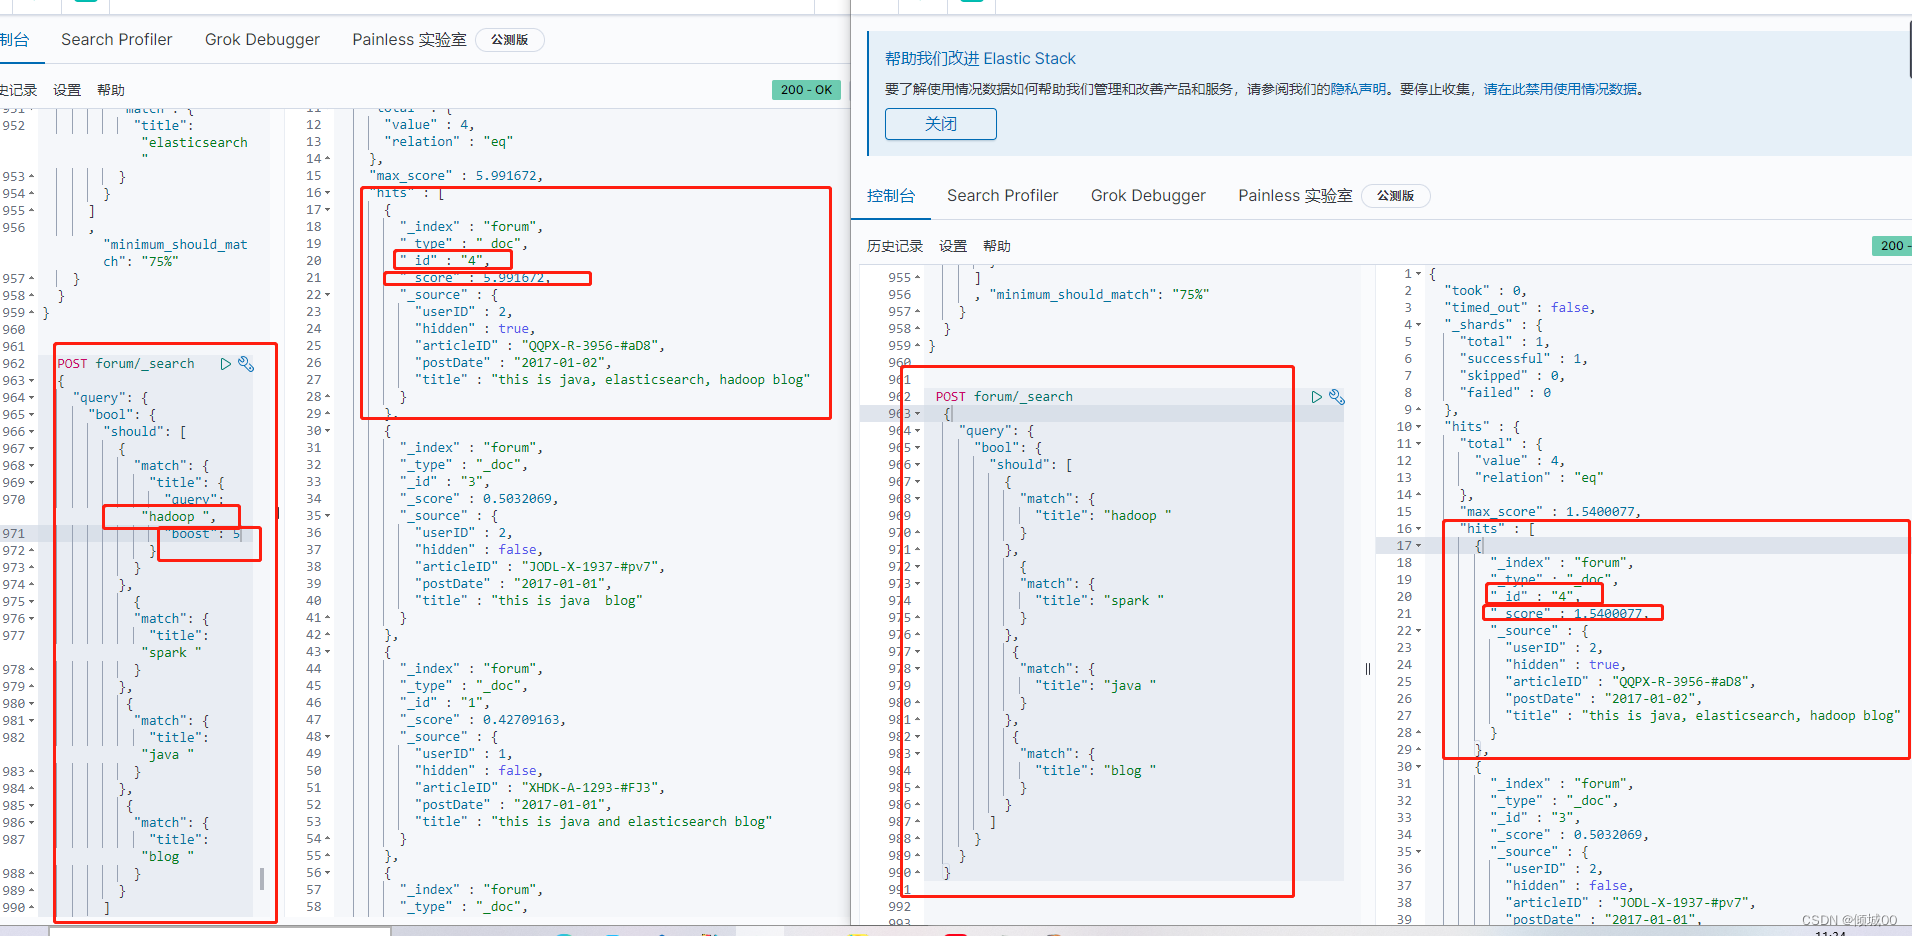Image resolution: width=1912 pixels, height=936 pixels.
Task: Click "max_score" : 5.991672 in left response
Action: click(455, 176)
